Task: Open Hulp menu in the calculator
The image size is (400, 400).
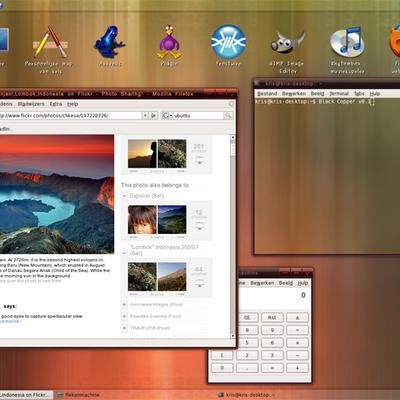Action: click(x=303, y=283)
